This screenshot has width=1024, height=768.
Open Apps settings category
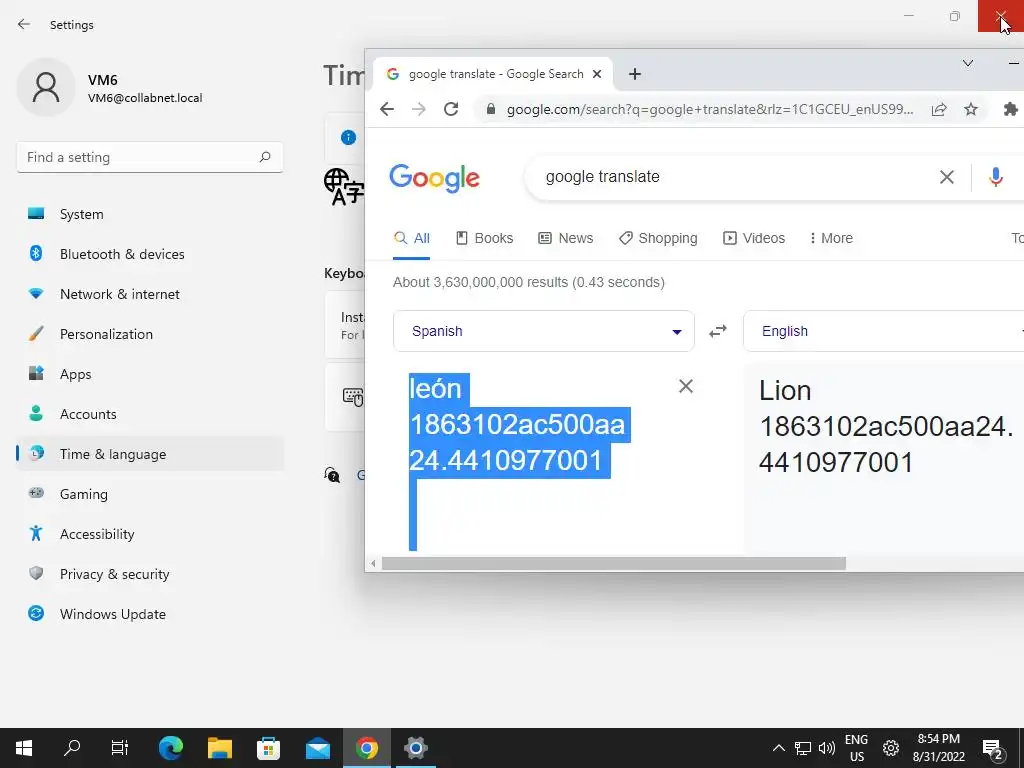150,374
